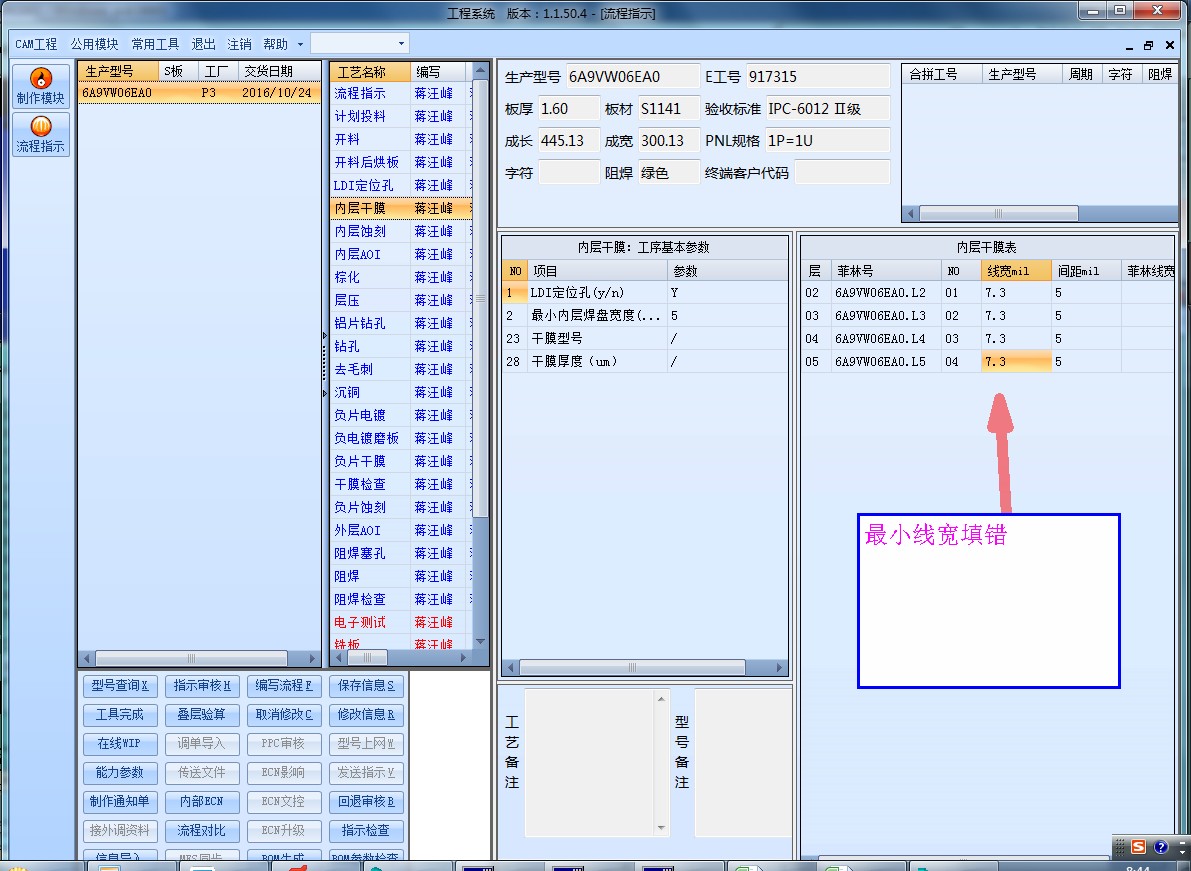1191x871 pixels.
Task: Click the 在线WIP button
Action: click(x=120, y=743)
